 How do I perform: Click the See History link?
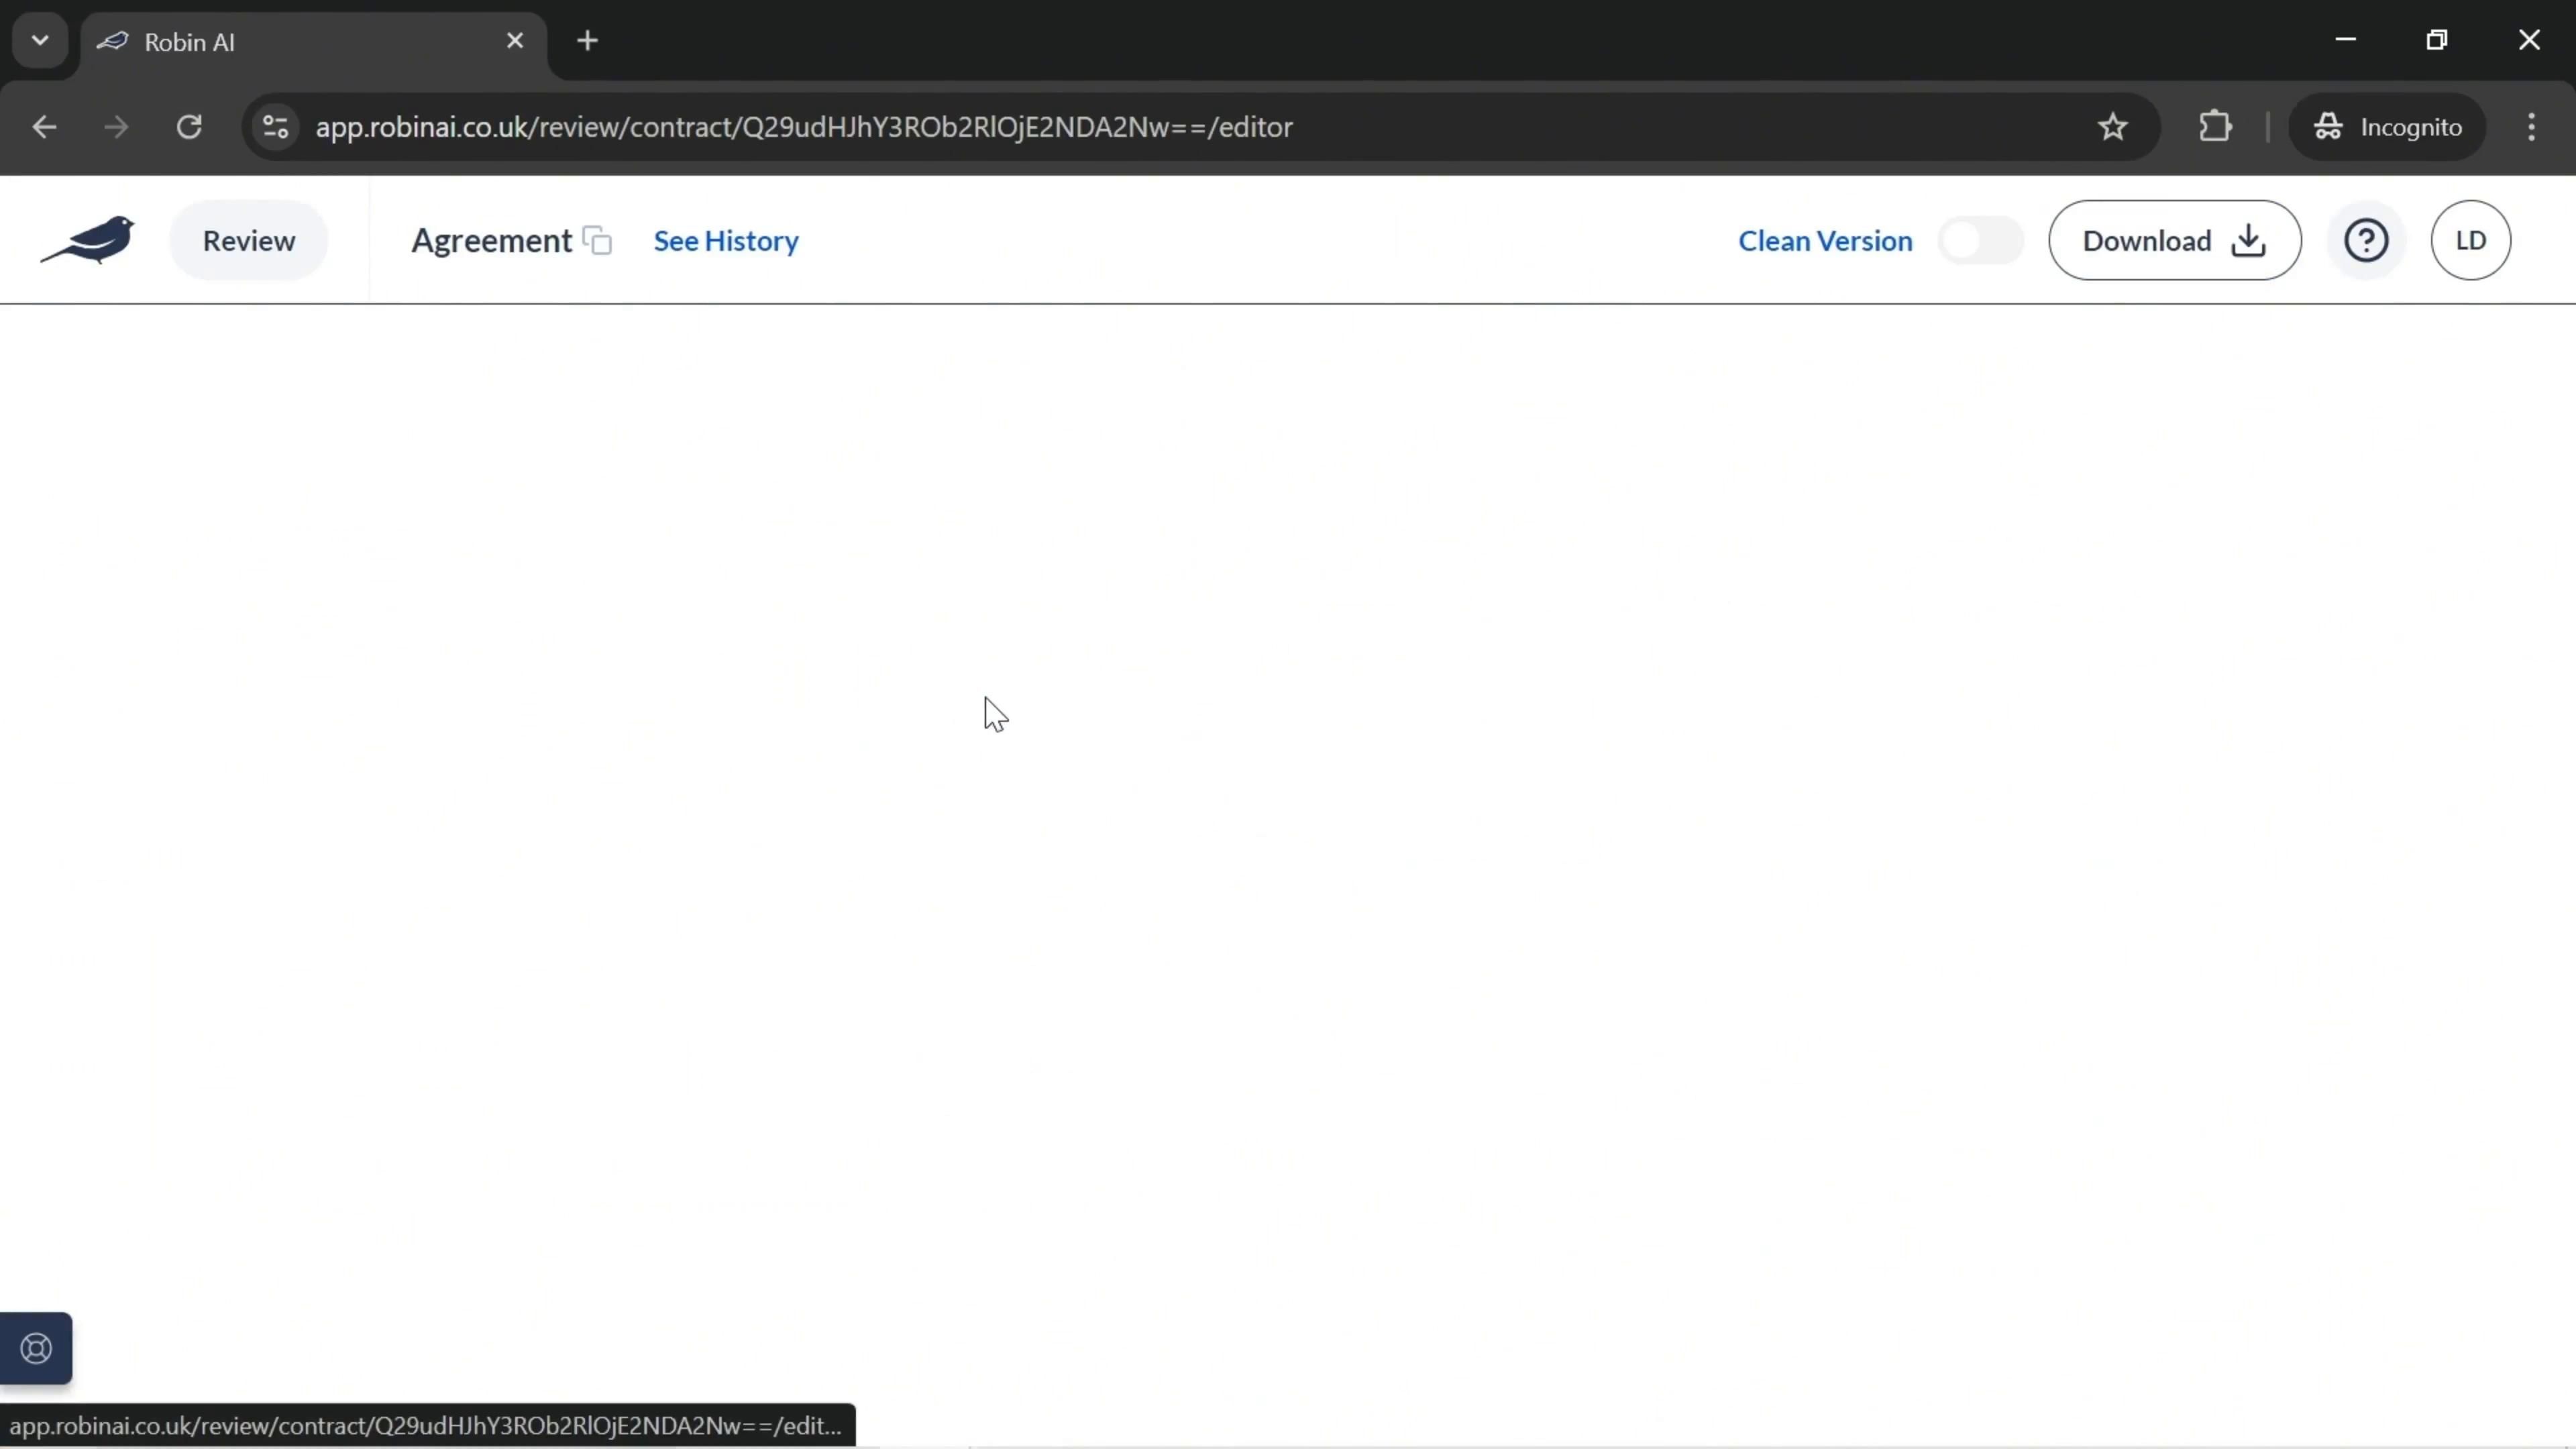(x=726, y=241)
